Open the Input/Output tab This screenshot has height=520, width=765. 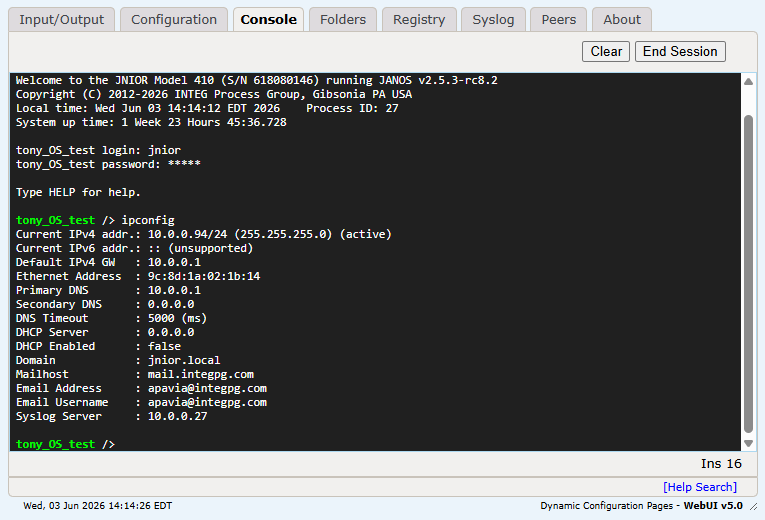[x=61, y=20]
